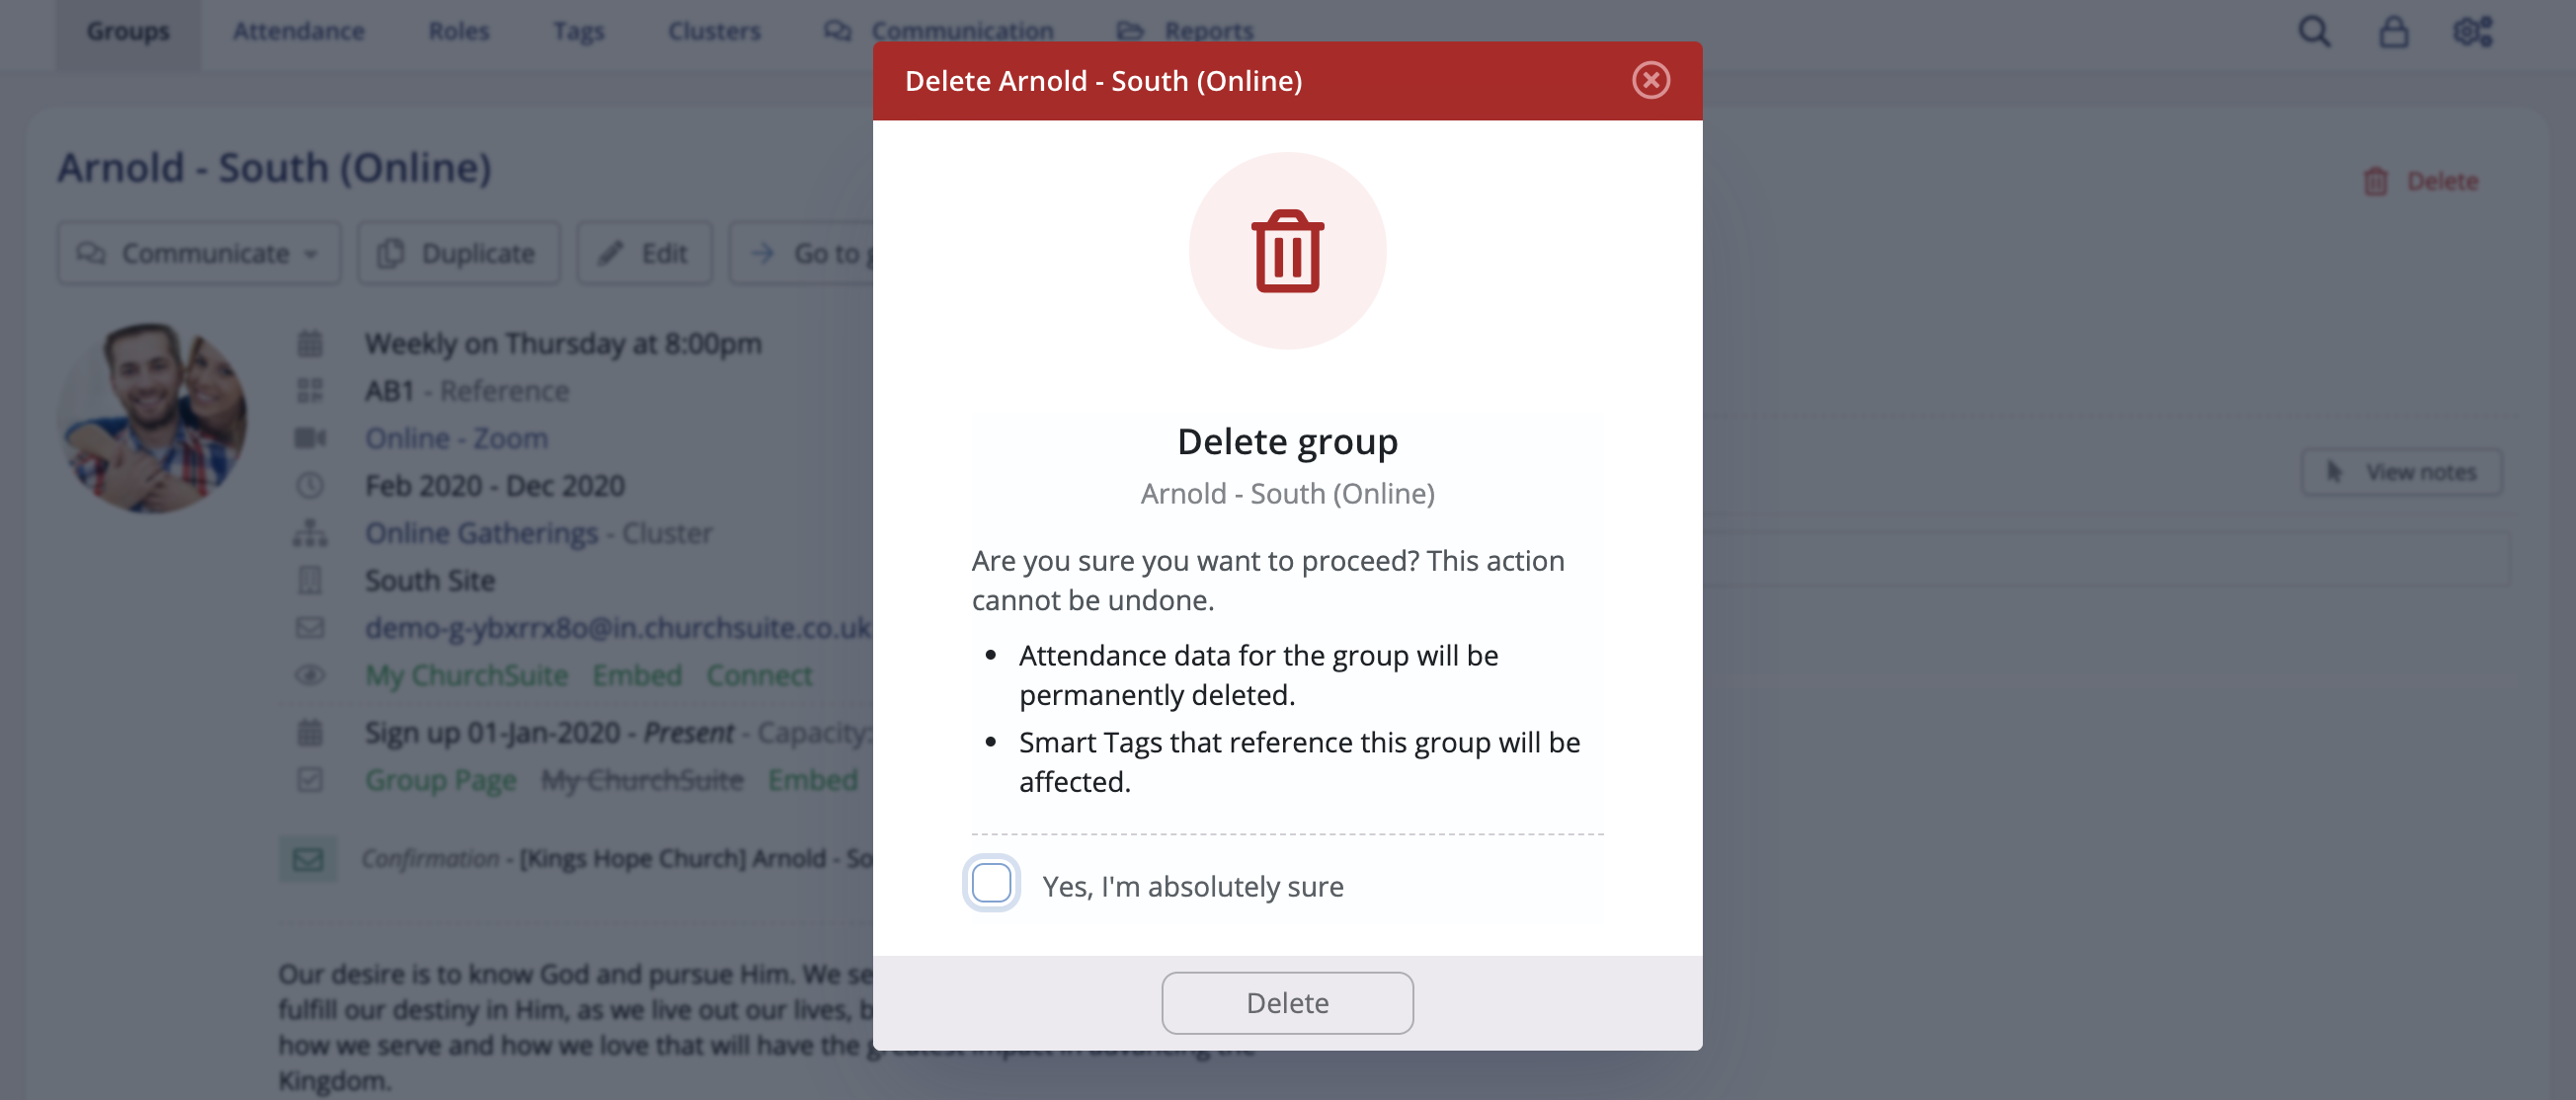The height and width of the screenshot is (1100, 2576).
Task: Select the Roles tab
Action: pos(458,31)
